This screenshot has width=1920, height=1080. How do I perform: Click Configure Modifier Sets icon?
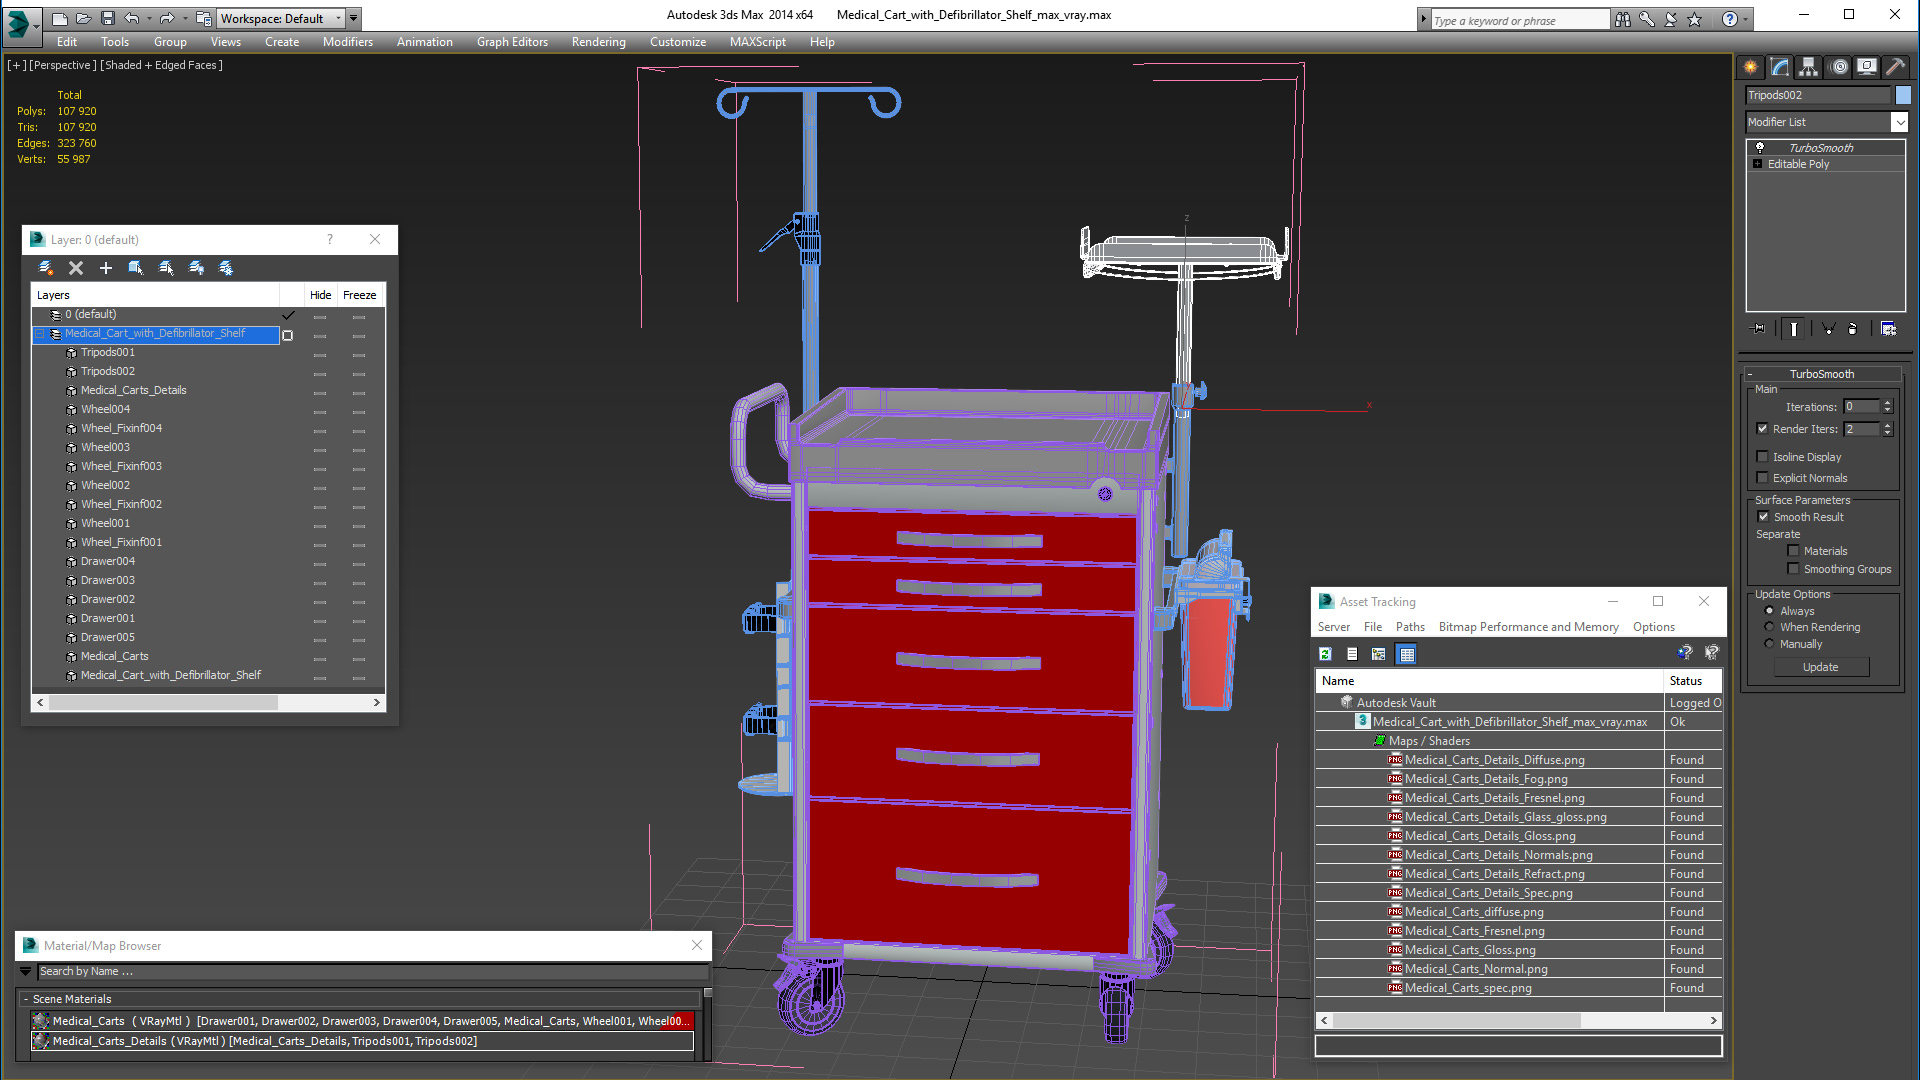1888,329
